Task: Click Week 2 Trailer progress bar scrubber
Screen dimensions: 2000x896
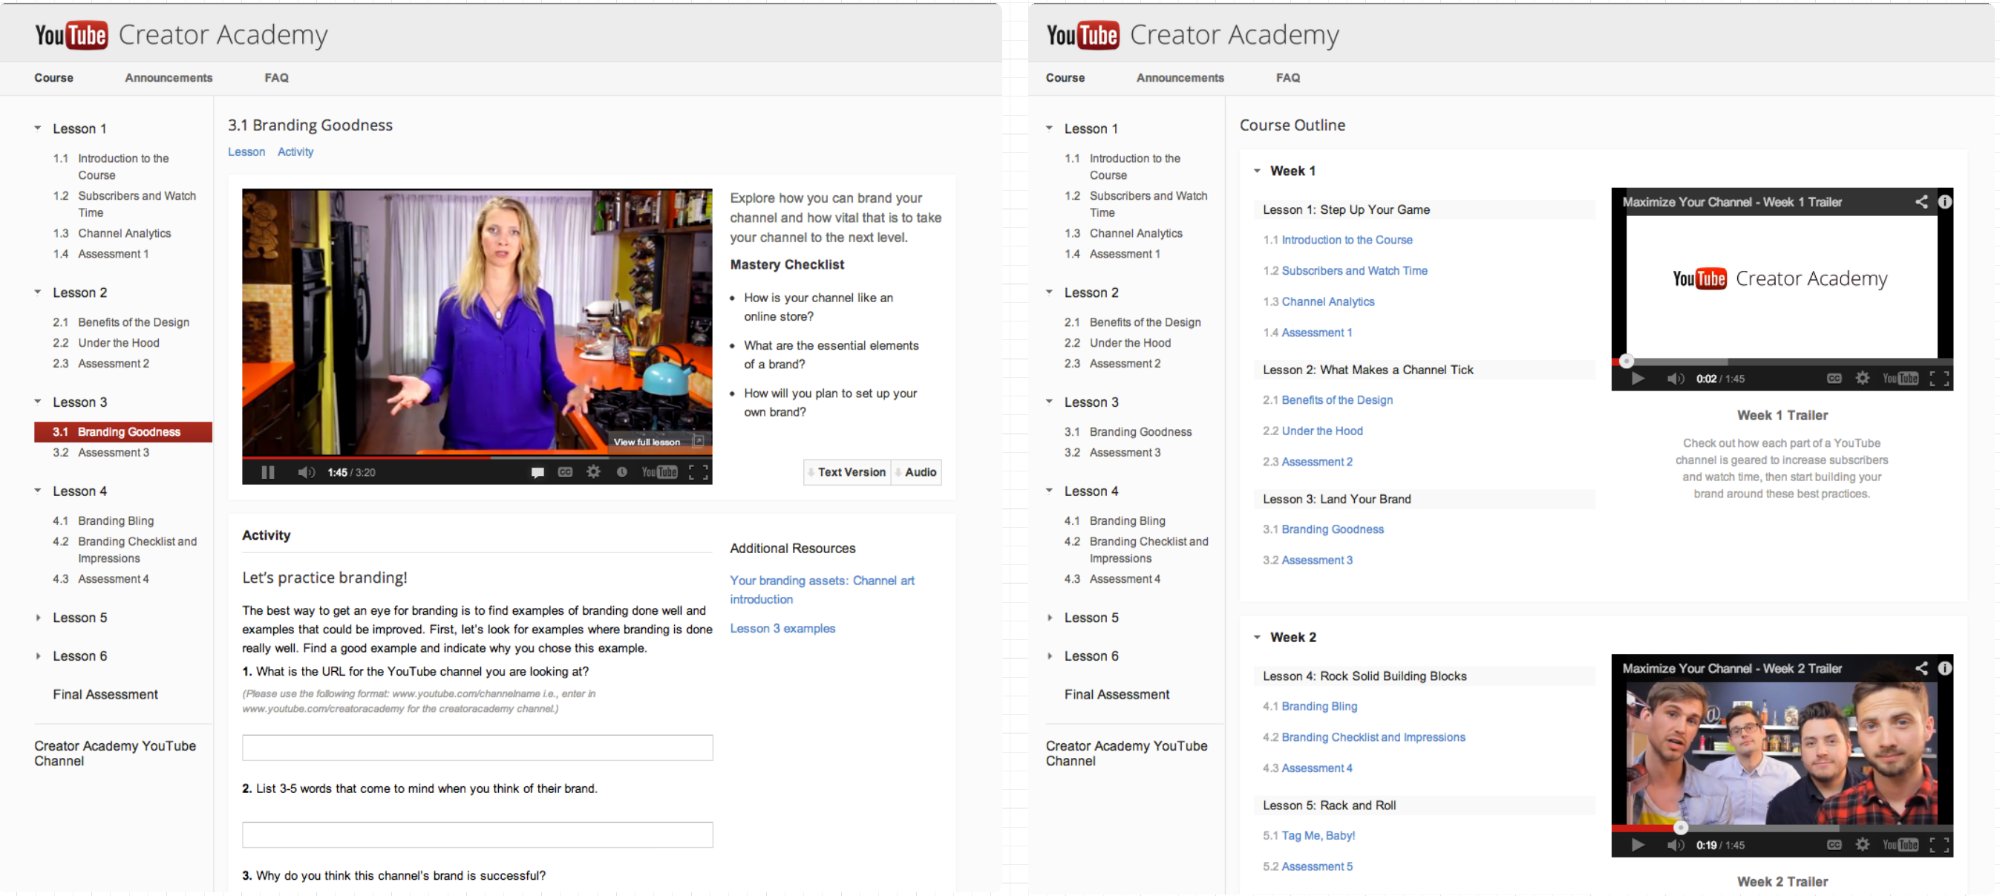Action: tap(1680, 827)
